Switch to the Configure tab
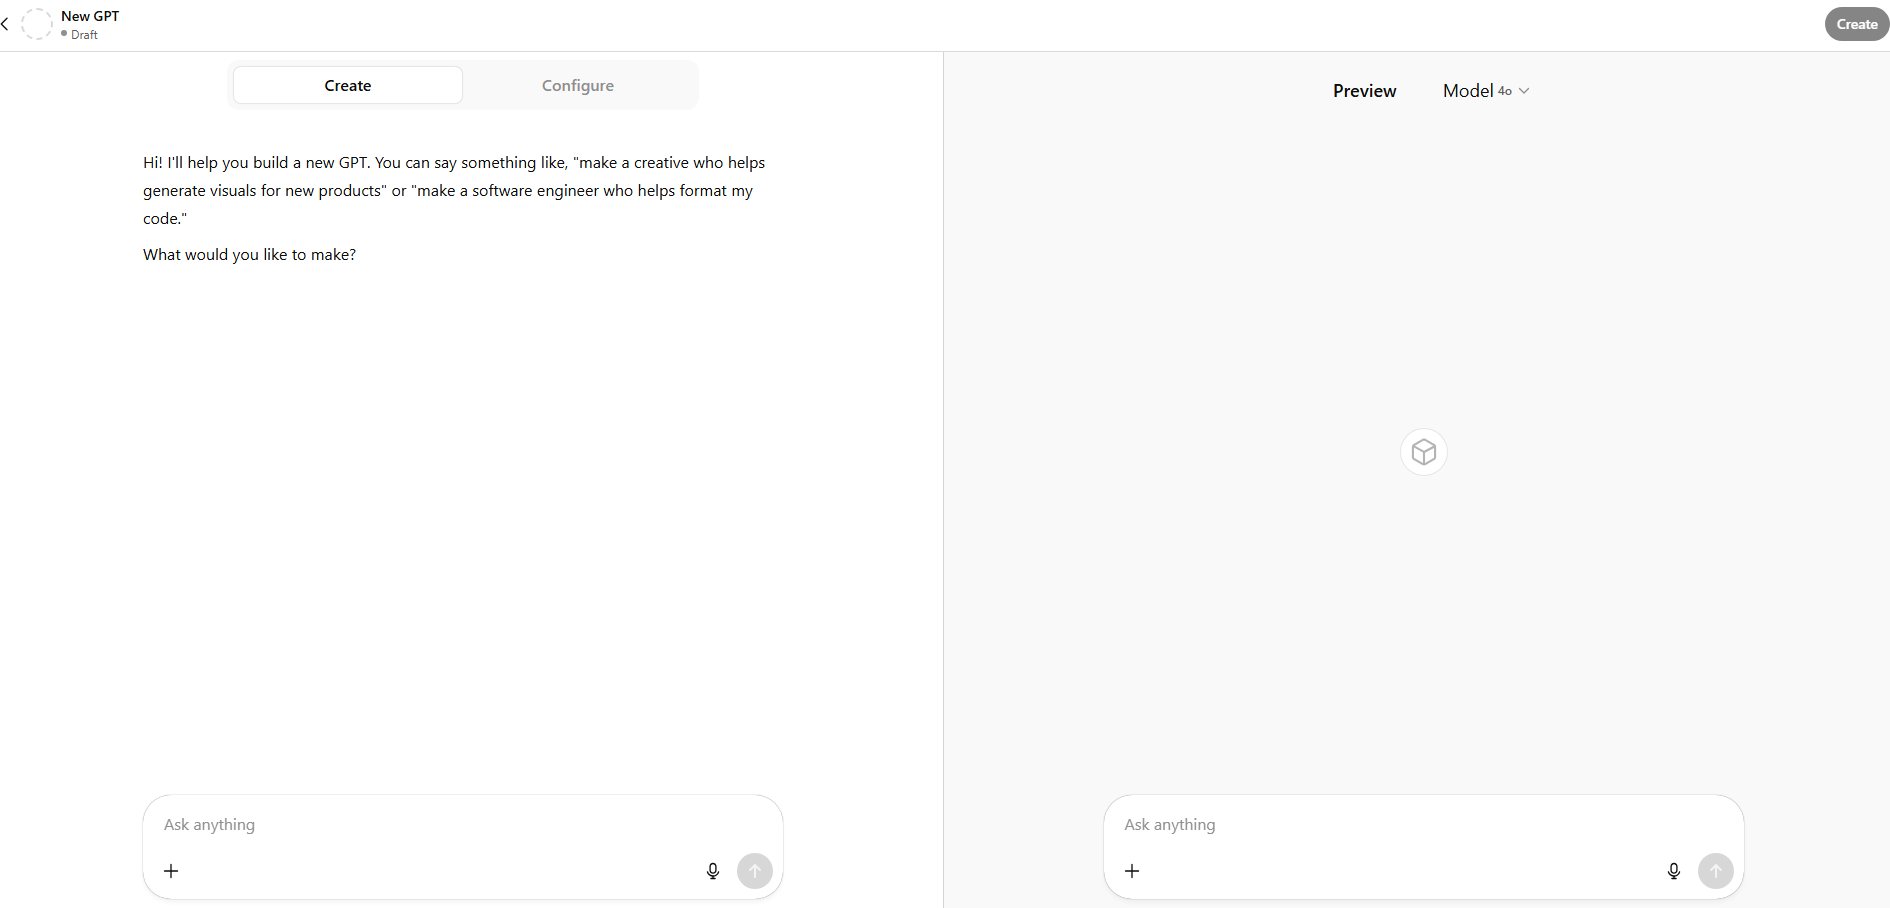 (578, 86)
